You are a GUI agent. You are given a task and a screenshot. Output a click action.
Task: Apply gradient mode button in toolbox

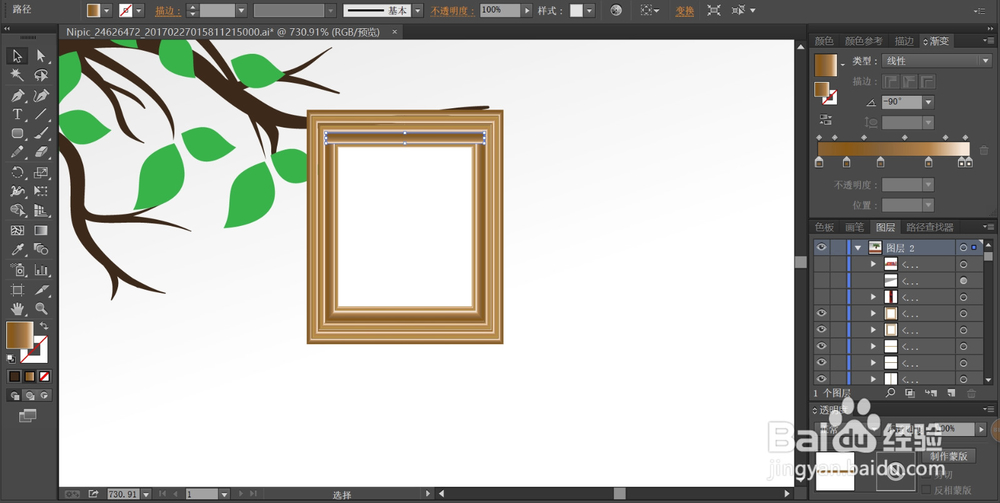pos(29,377)
